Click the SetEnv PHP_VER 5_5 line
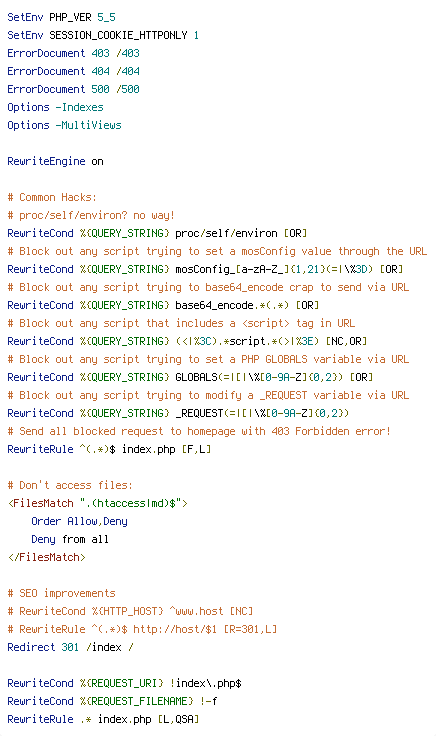 (x=61, y=17)
